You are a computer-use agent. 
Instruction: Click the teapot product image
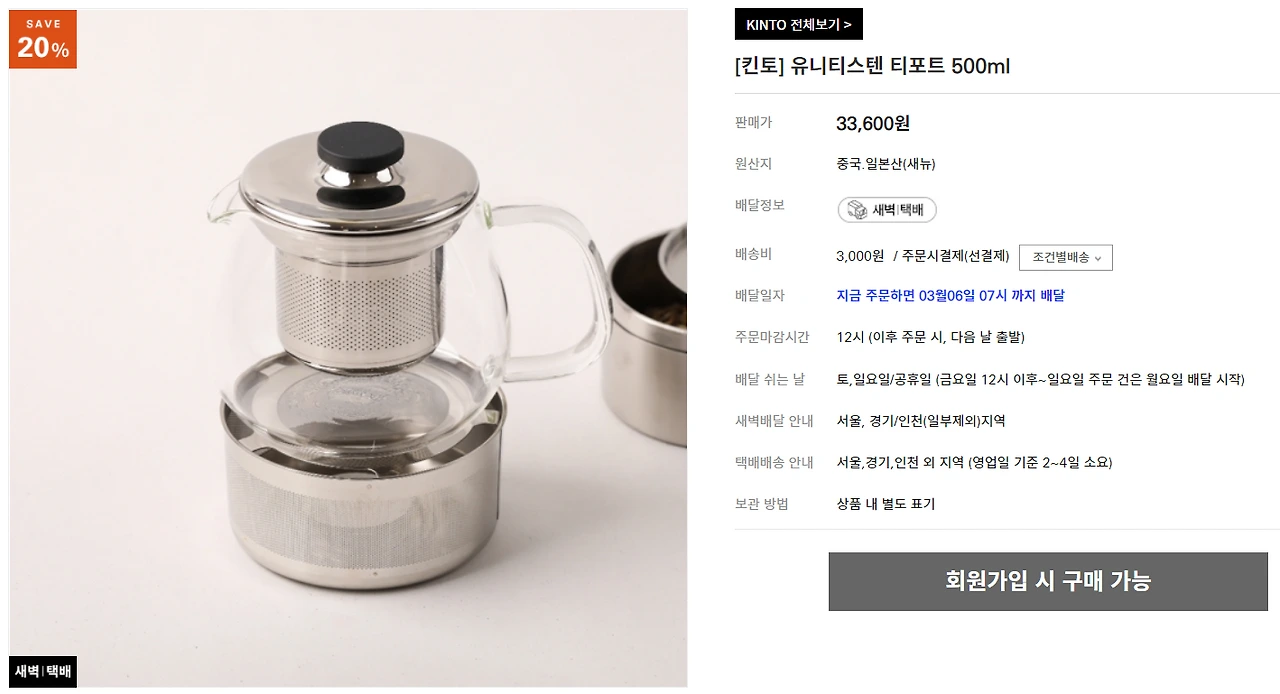point(349,349)
